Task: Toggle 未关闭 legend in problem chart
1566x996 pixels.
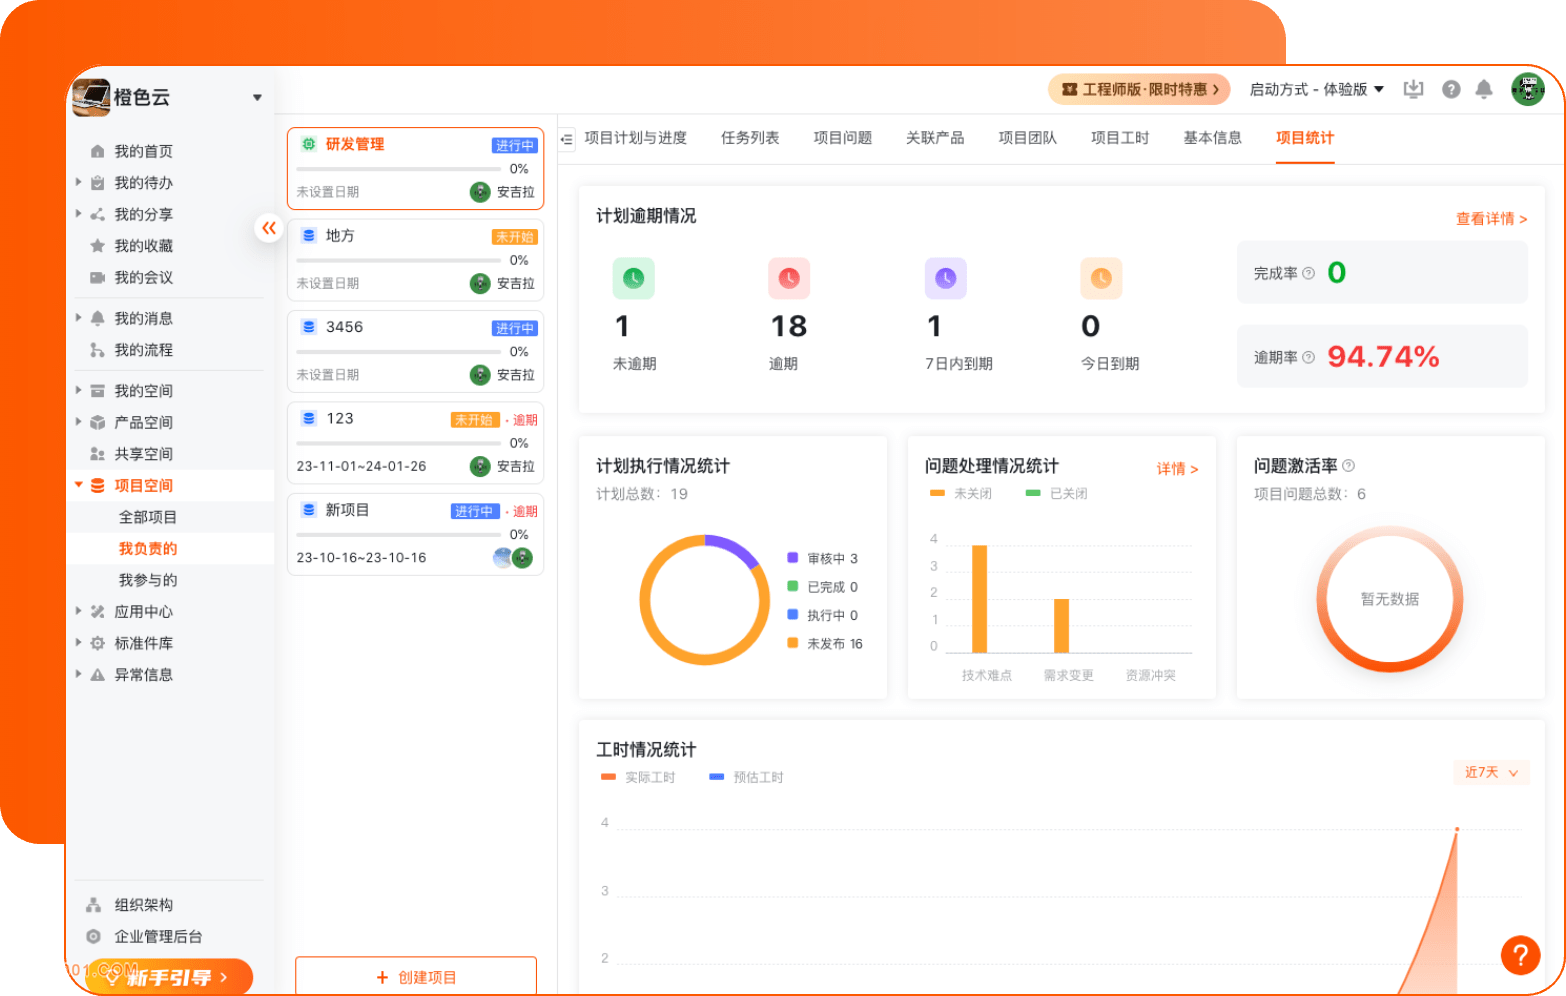Action: [x=961, y=493]
